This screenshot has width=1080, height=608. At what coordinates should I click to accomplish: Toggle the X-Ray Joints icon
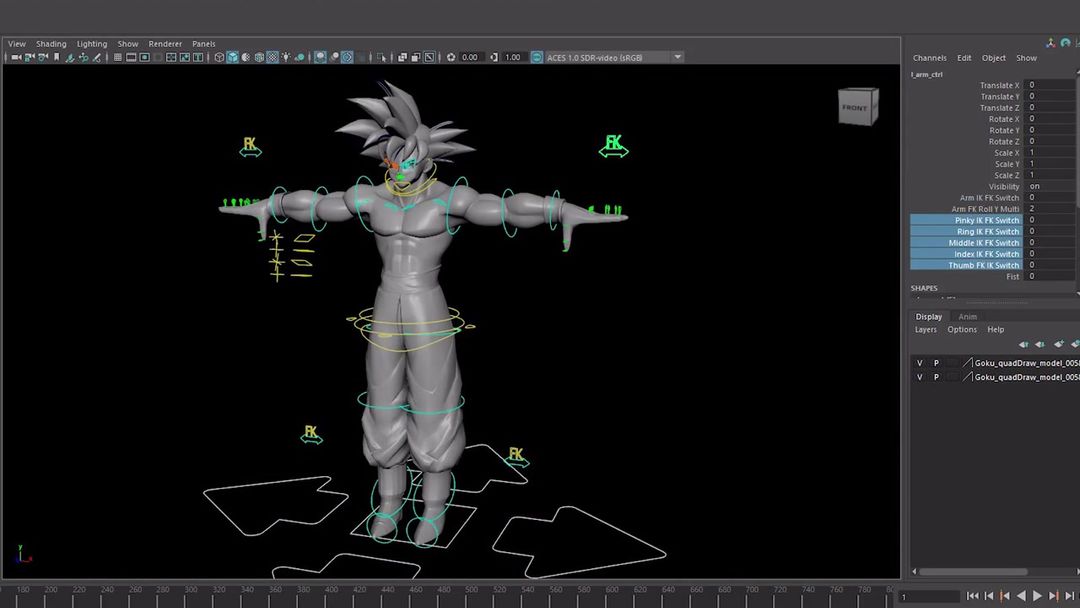(x=428, y=57)
